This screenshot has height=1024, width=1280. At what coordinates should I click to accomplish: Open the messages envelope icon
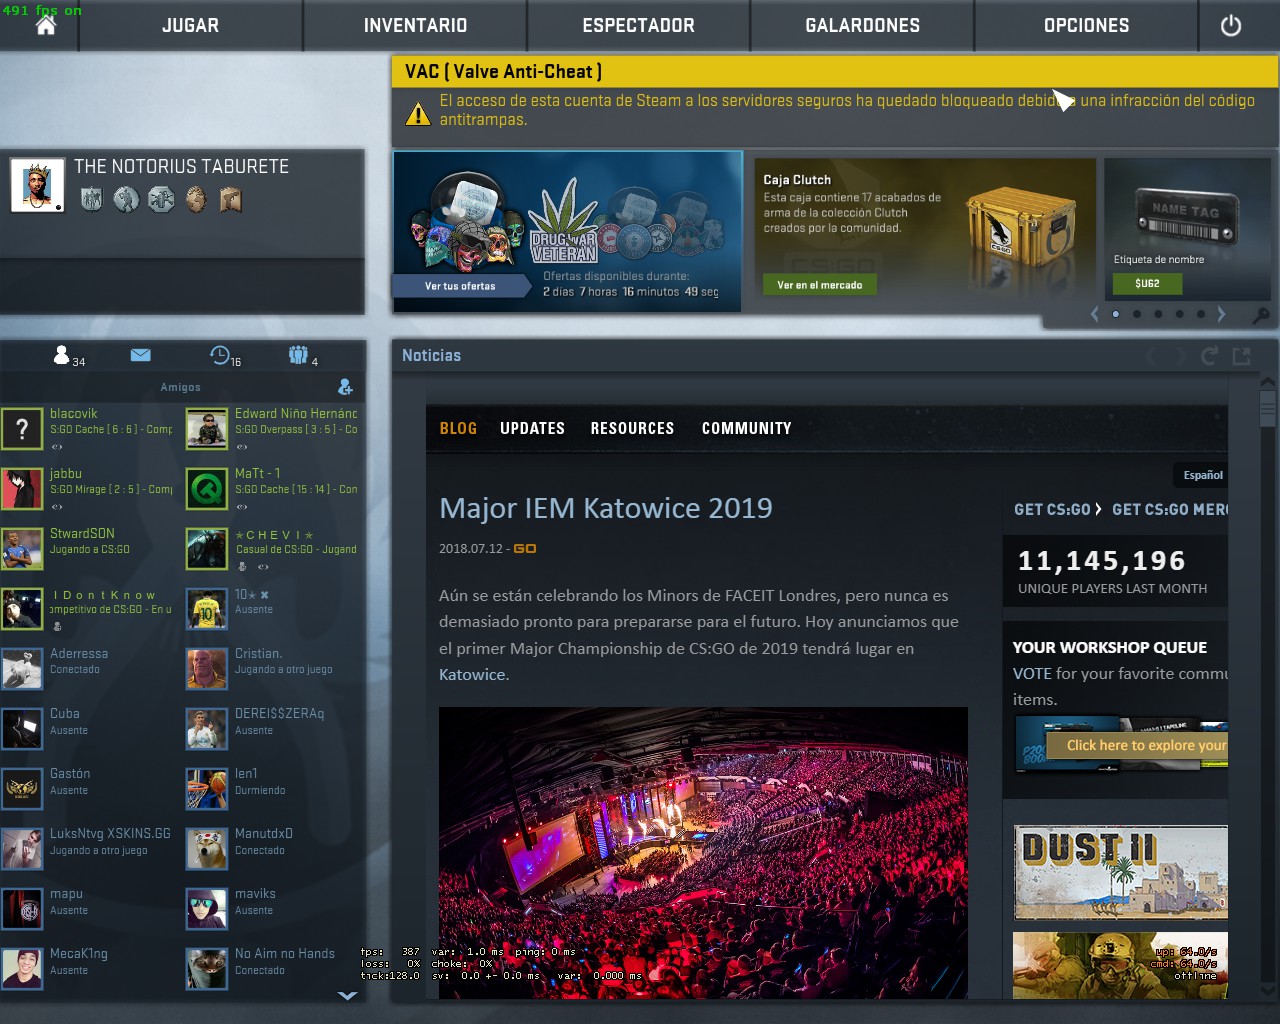140,355
